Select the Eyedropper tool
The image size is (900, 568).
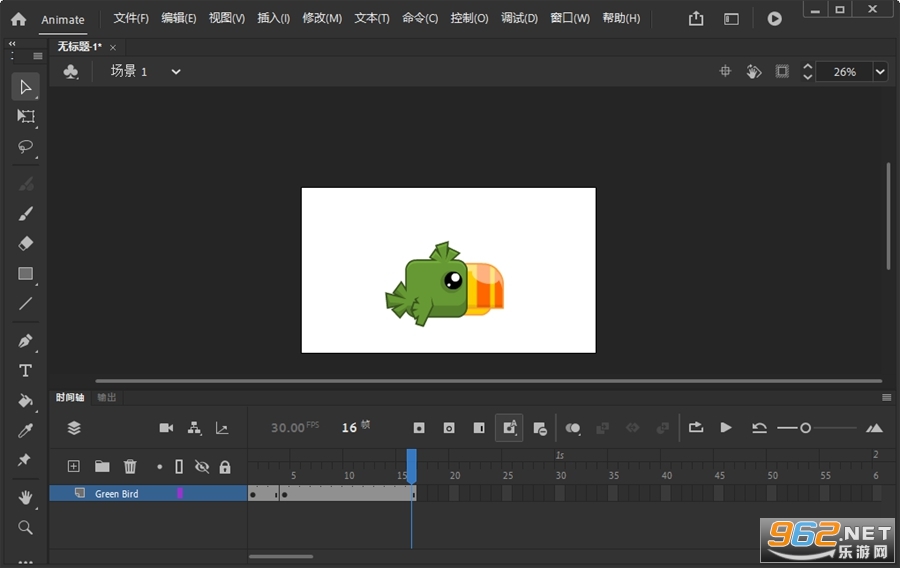tap(25, 430)
